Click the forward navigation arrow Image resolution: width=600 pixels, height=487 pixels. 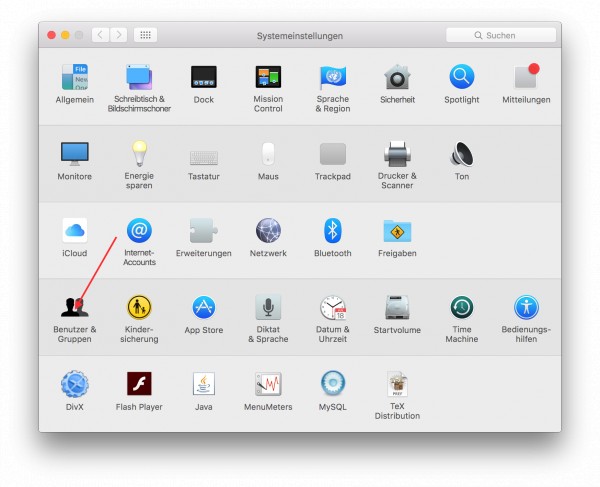click(119, 35)
